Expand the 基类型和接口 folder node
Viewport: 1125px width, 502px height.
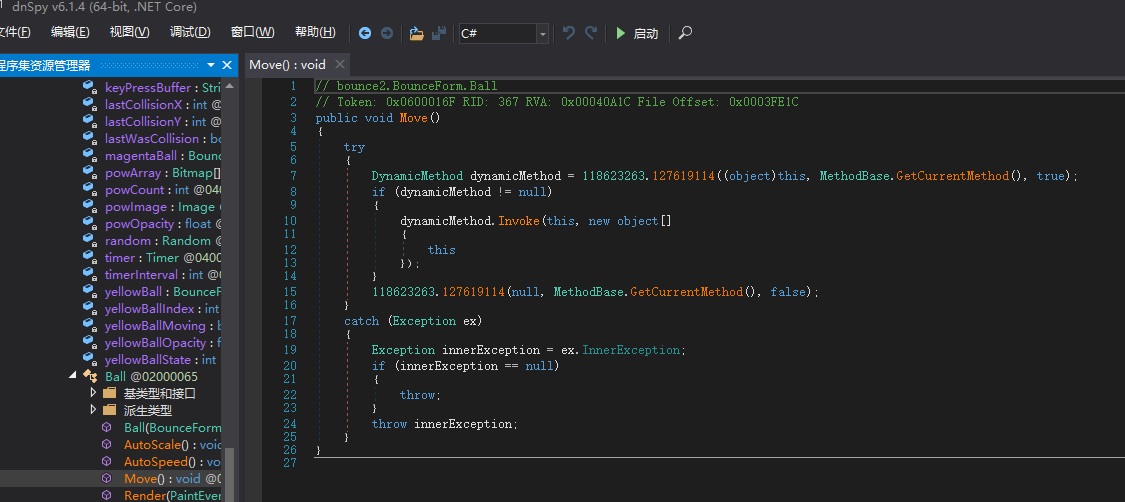[93, 394]
